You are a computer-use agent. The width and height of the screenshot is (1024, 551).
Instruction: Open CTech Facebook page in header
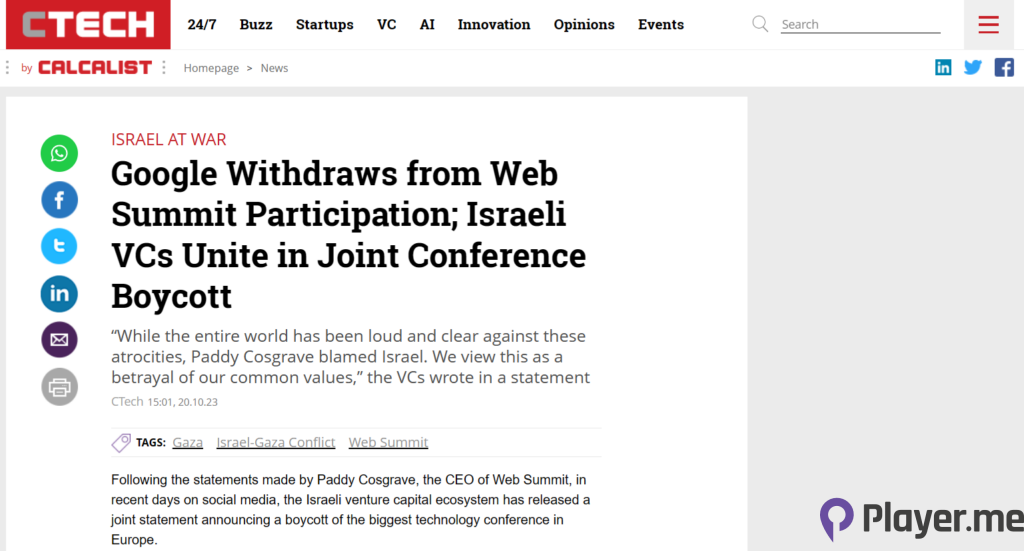pyautogui.click(x=1003, y=67)
